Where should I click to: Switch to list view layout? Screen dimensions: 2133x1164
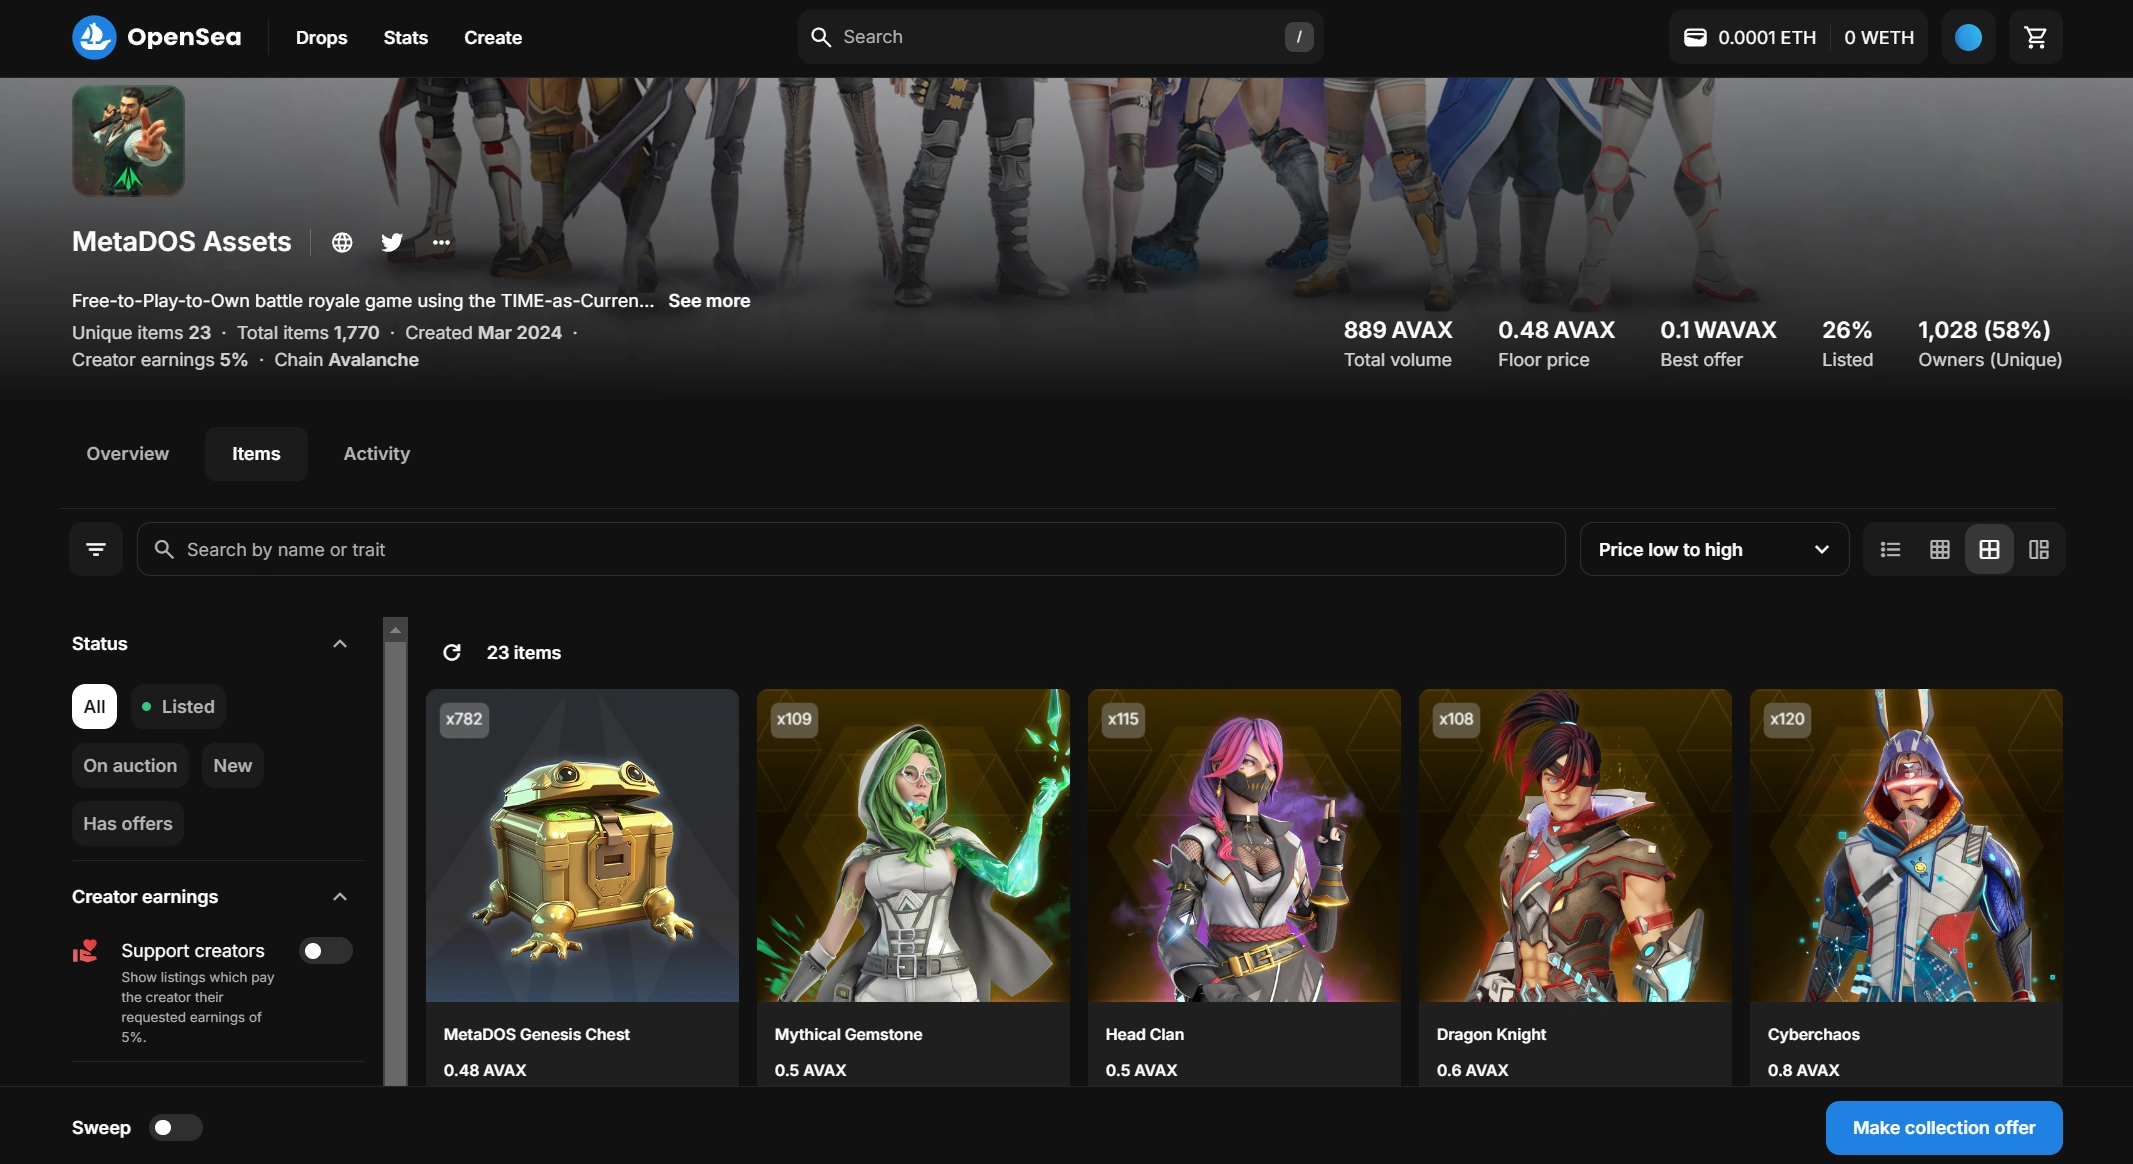point(1890,549)
